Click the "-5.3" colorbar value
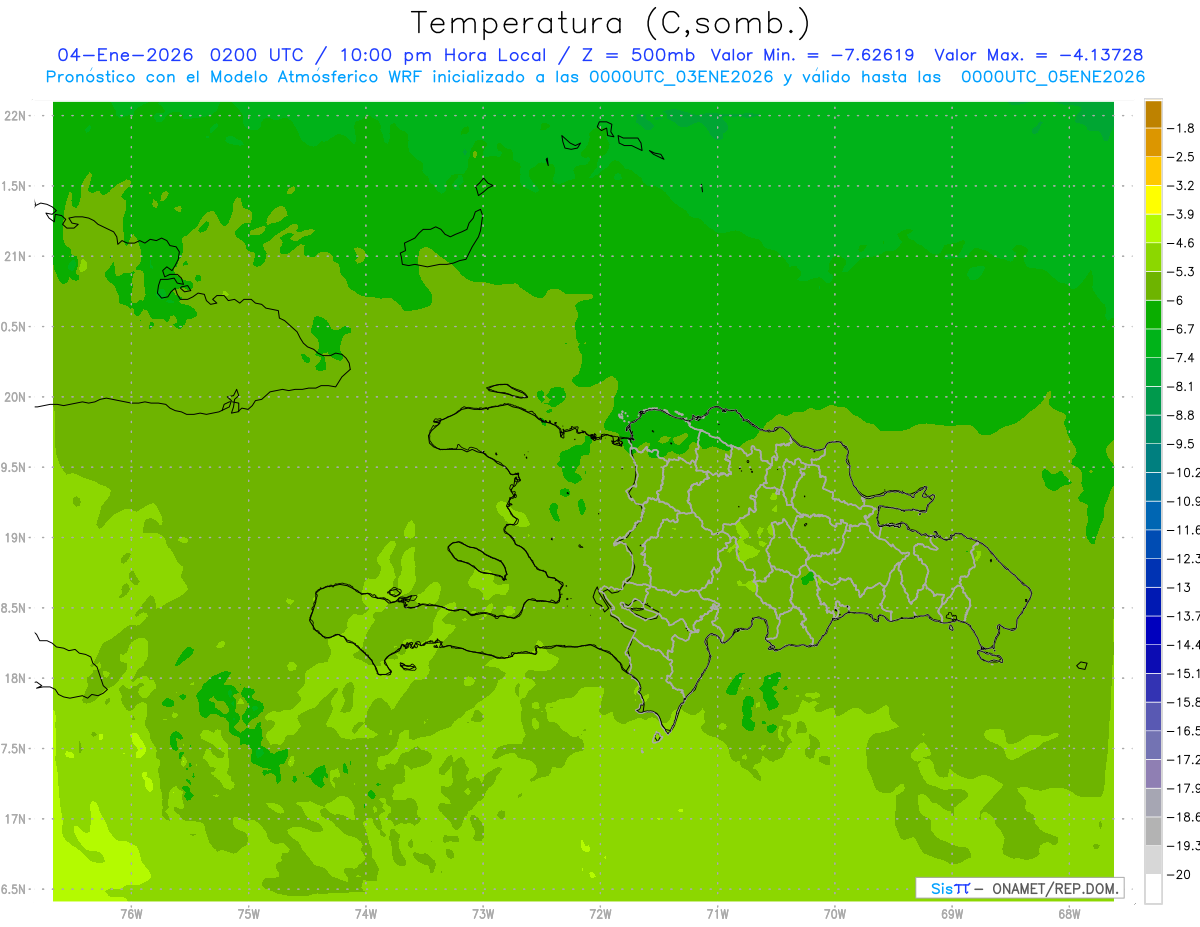 [1181, 272]
